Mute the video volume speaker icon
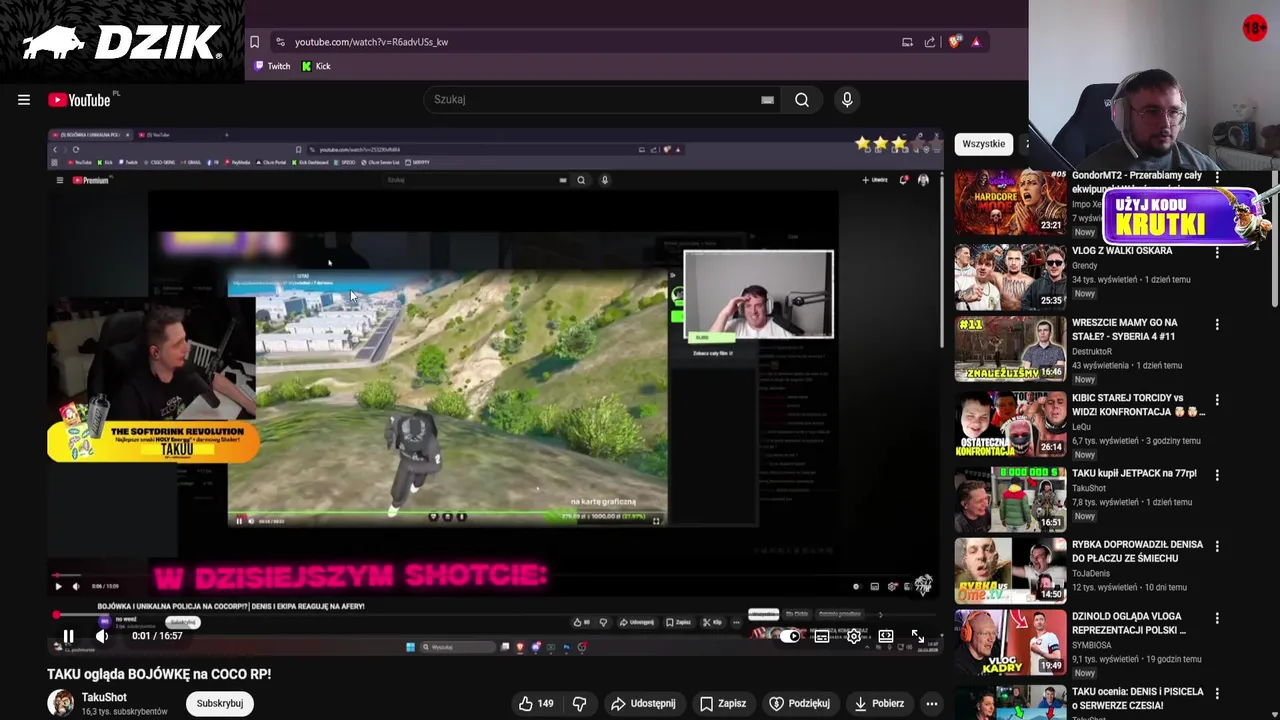This screenshot has height=720, width=1280. click(x=102, y=636)
